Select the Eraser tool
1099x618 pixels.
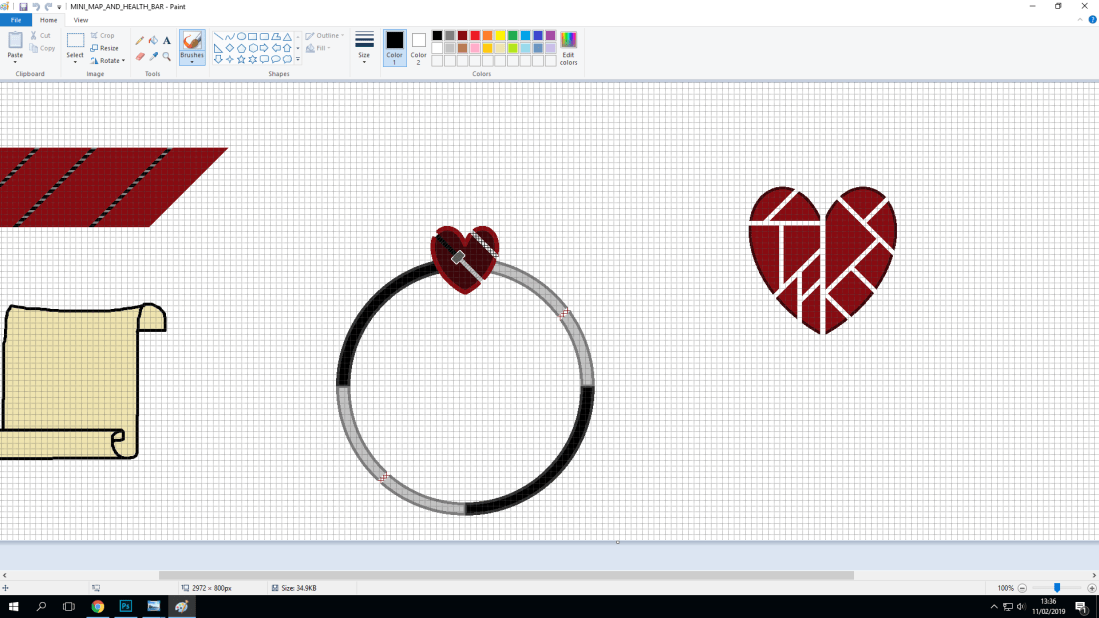tap(140, 57)
